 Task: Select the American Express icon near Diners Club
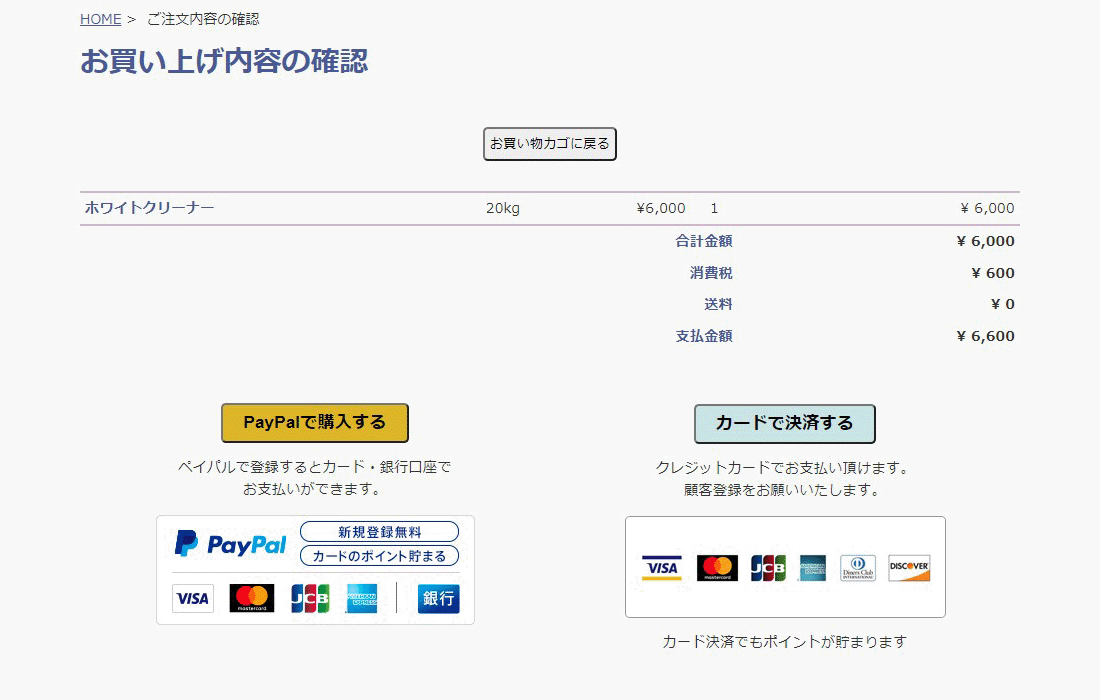(812, 567)
